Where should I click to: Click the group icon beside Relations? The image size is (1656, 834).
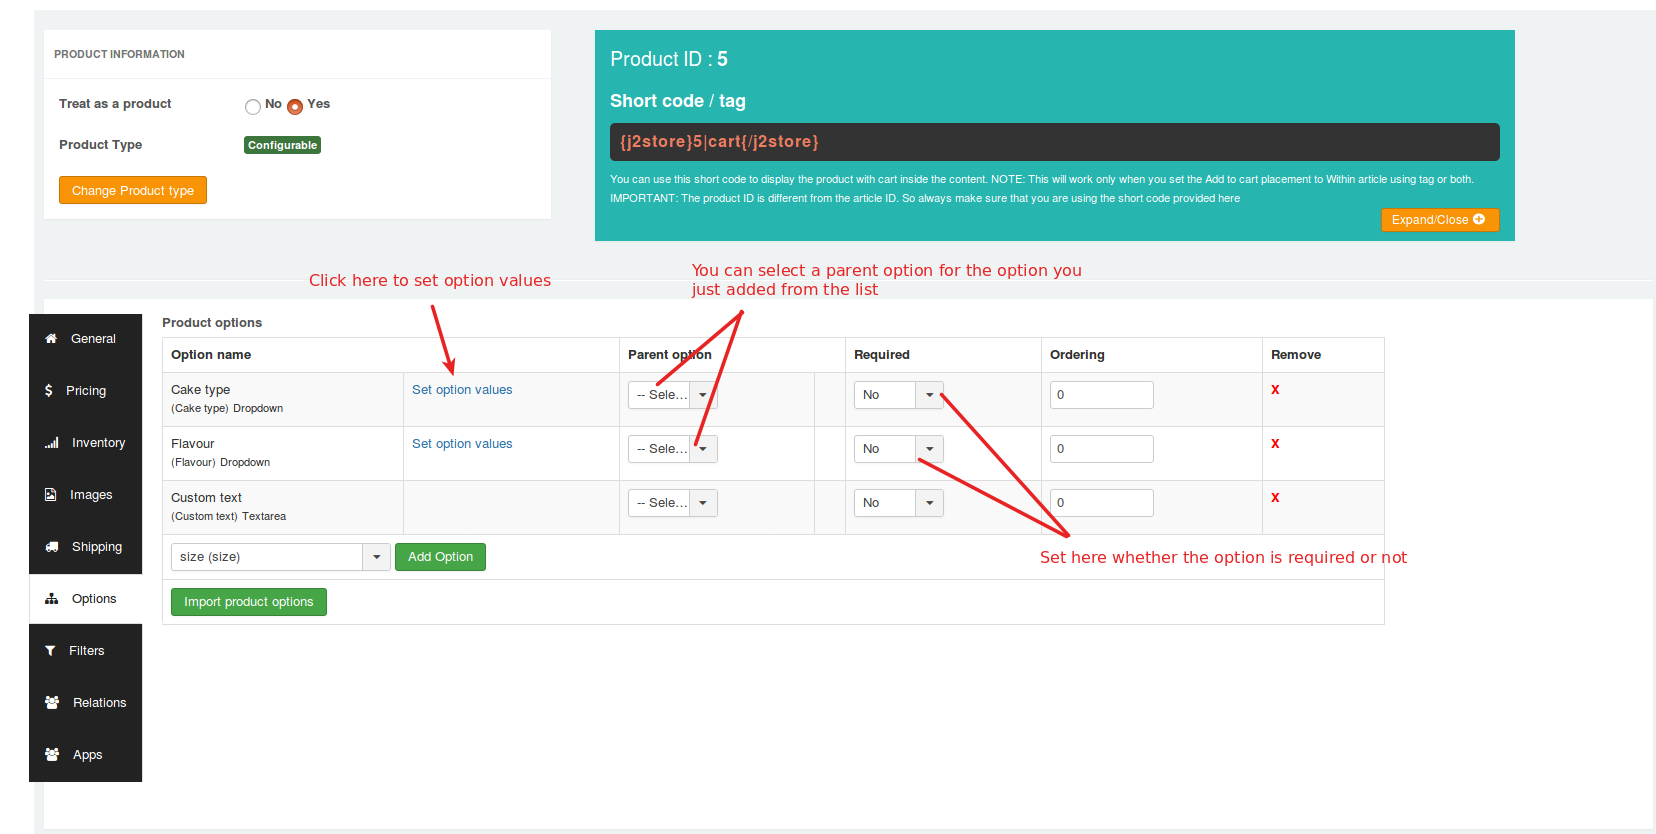(52, 703)
